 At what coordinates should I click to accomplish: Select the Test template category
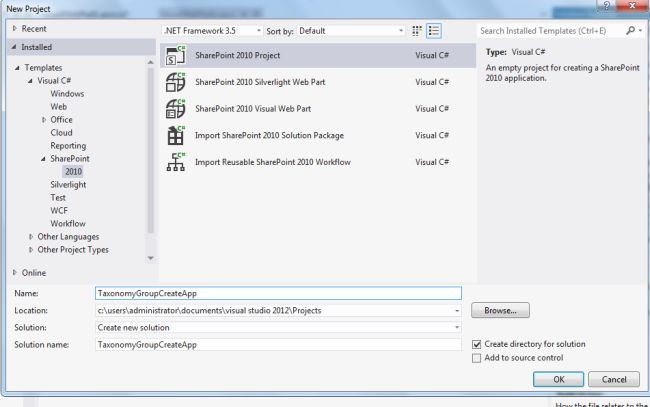58,198
